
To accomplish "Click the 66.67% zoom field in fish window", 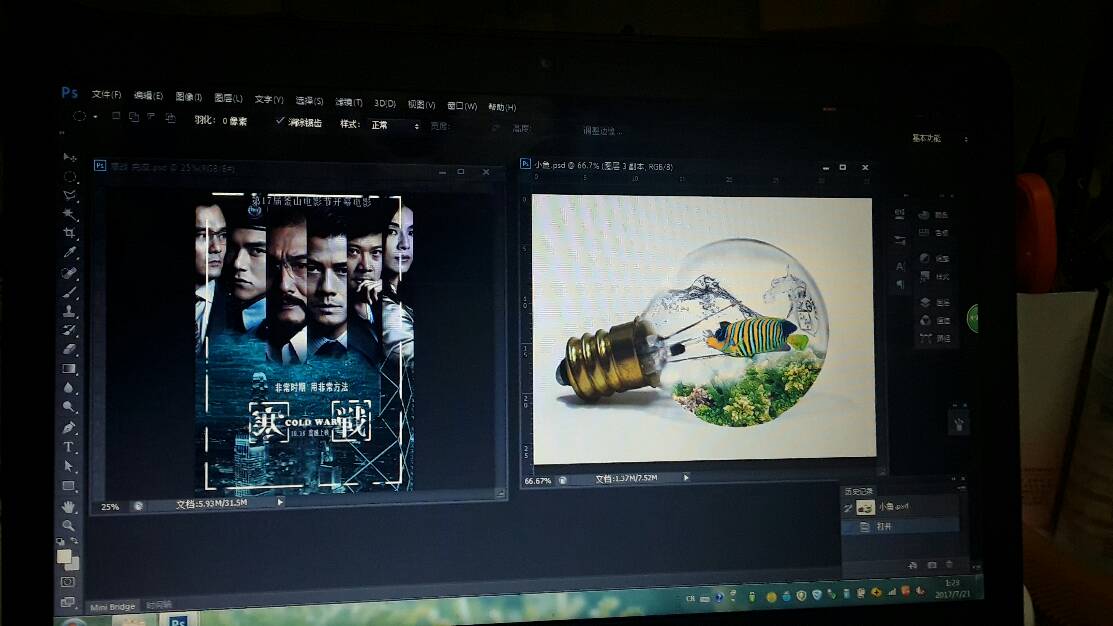I will pos(537,481).
